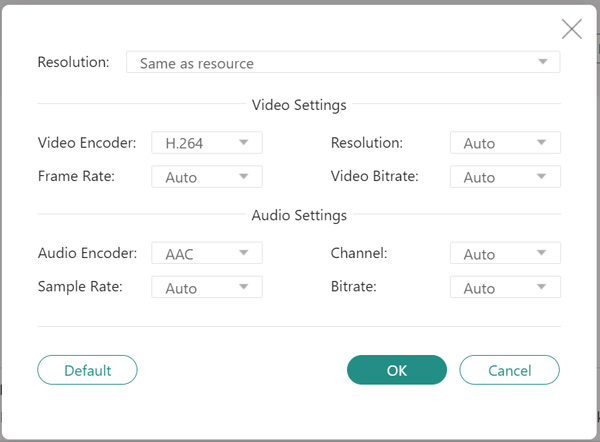This screenshot has height=442, width=600.
Task: Expand the Video Encoder H.264 dropdown
Action: [206, 143]
